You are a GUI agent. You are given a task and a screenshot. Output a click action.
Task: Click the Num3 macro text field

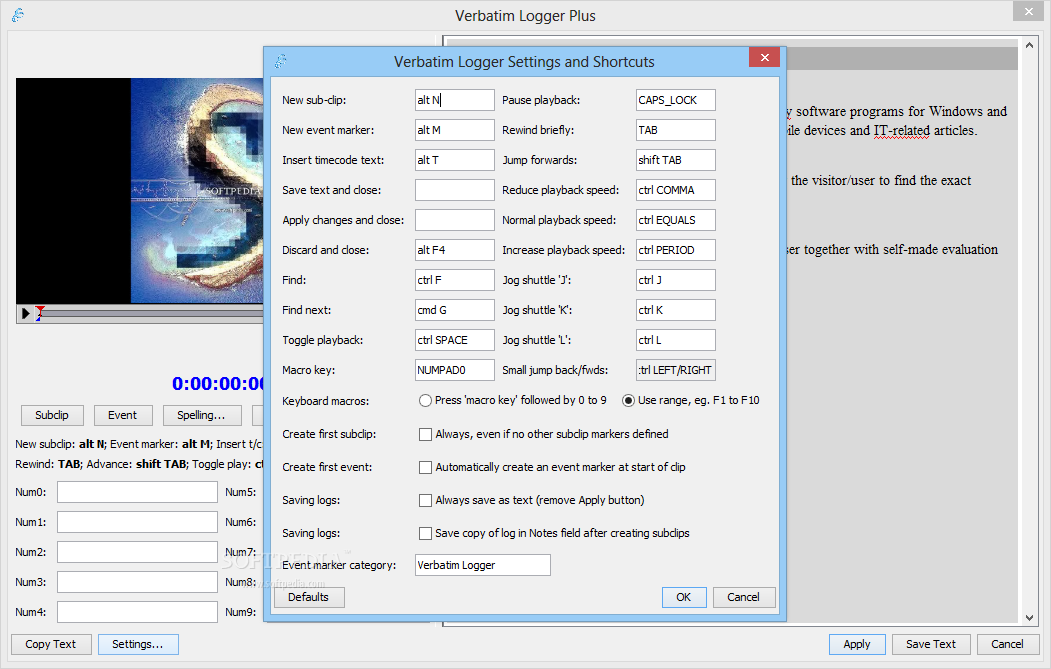point(137,583)
